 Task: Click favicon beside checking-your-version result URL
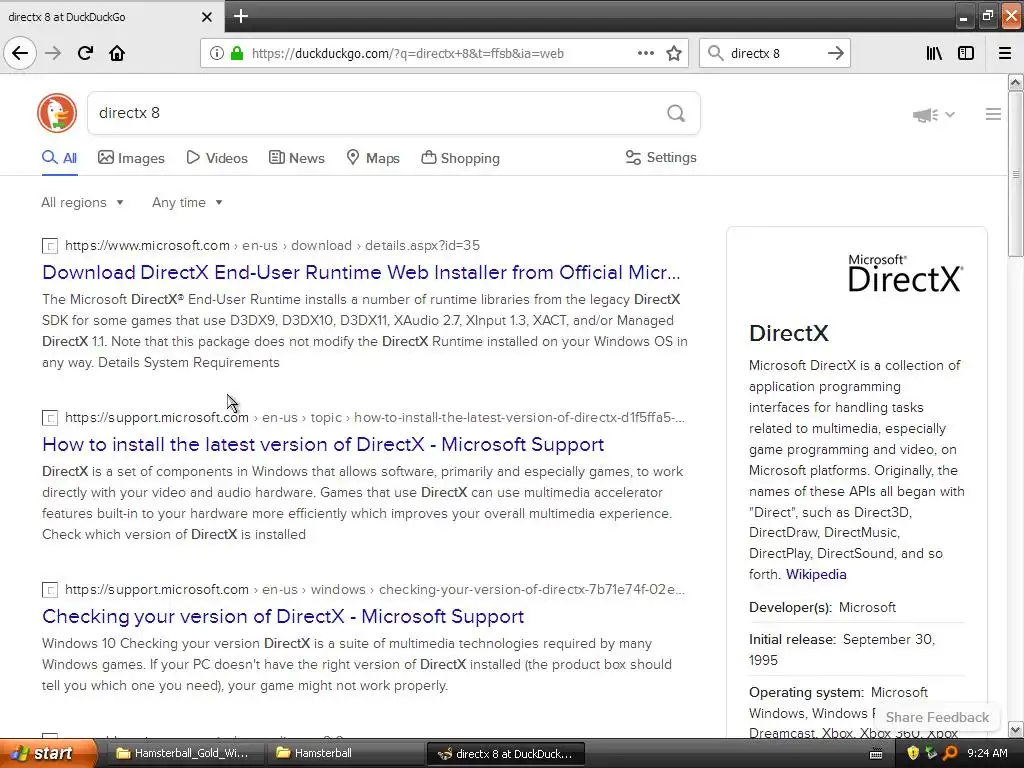click(50, 590)
